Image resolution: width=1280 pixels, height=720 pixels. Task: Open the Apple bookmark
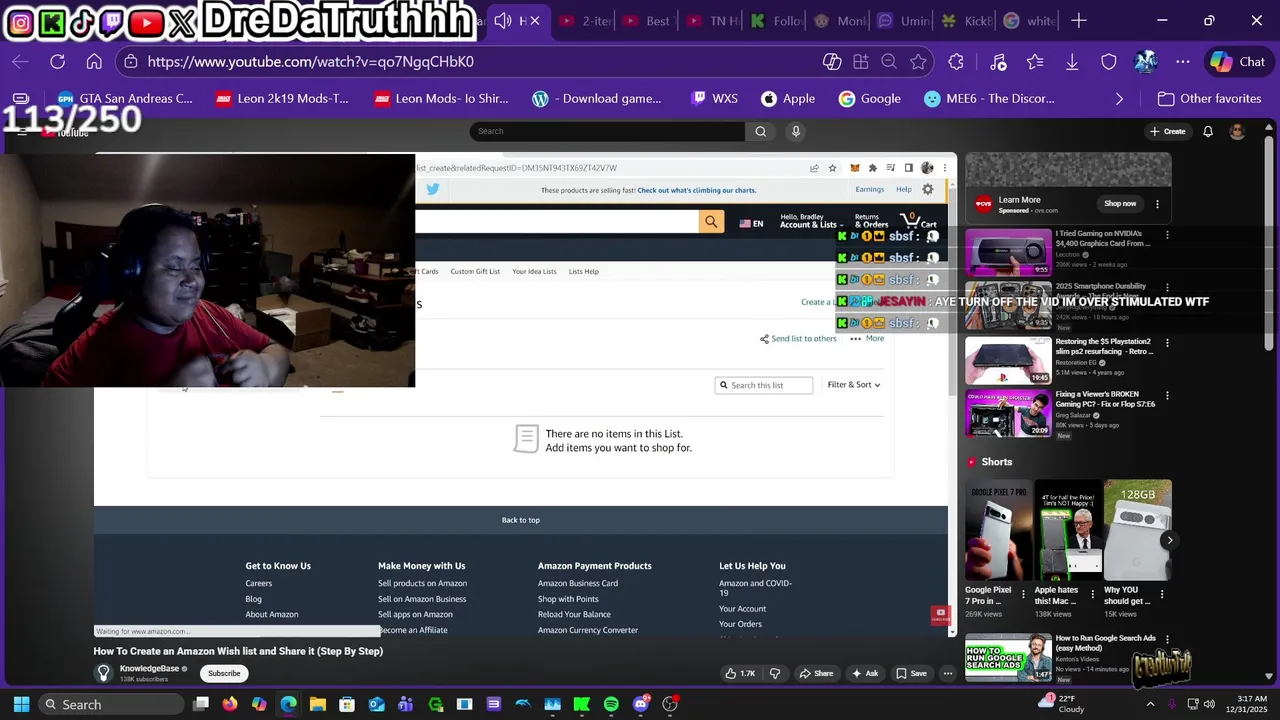tap(788, 99)
